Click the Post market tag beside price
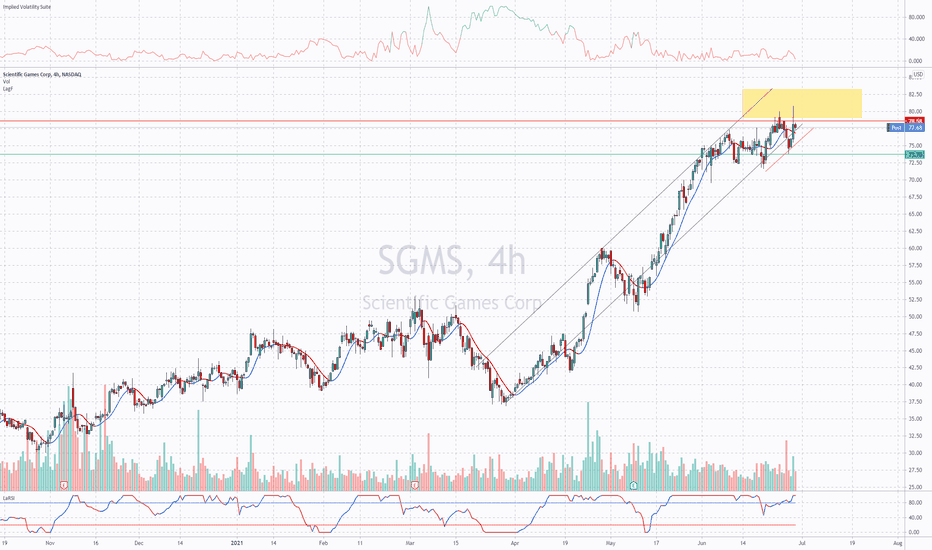The width and height of the screenshot is (932, 550). coord(896,128)
